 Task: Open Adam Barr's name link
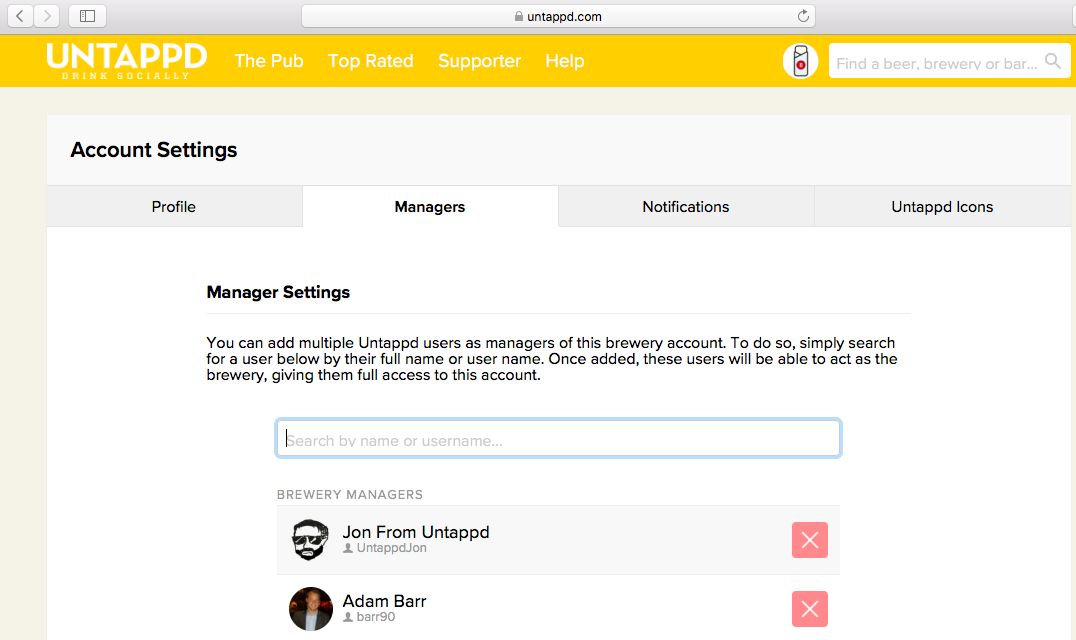(x=384, y=601)
